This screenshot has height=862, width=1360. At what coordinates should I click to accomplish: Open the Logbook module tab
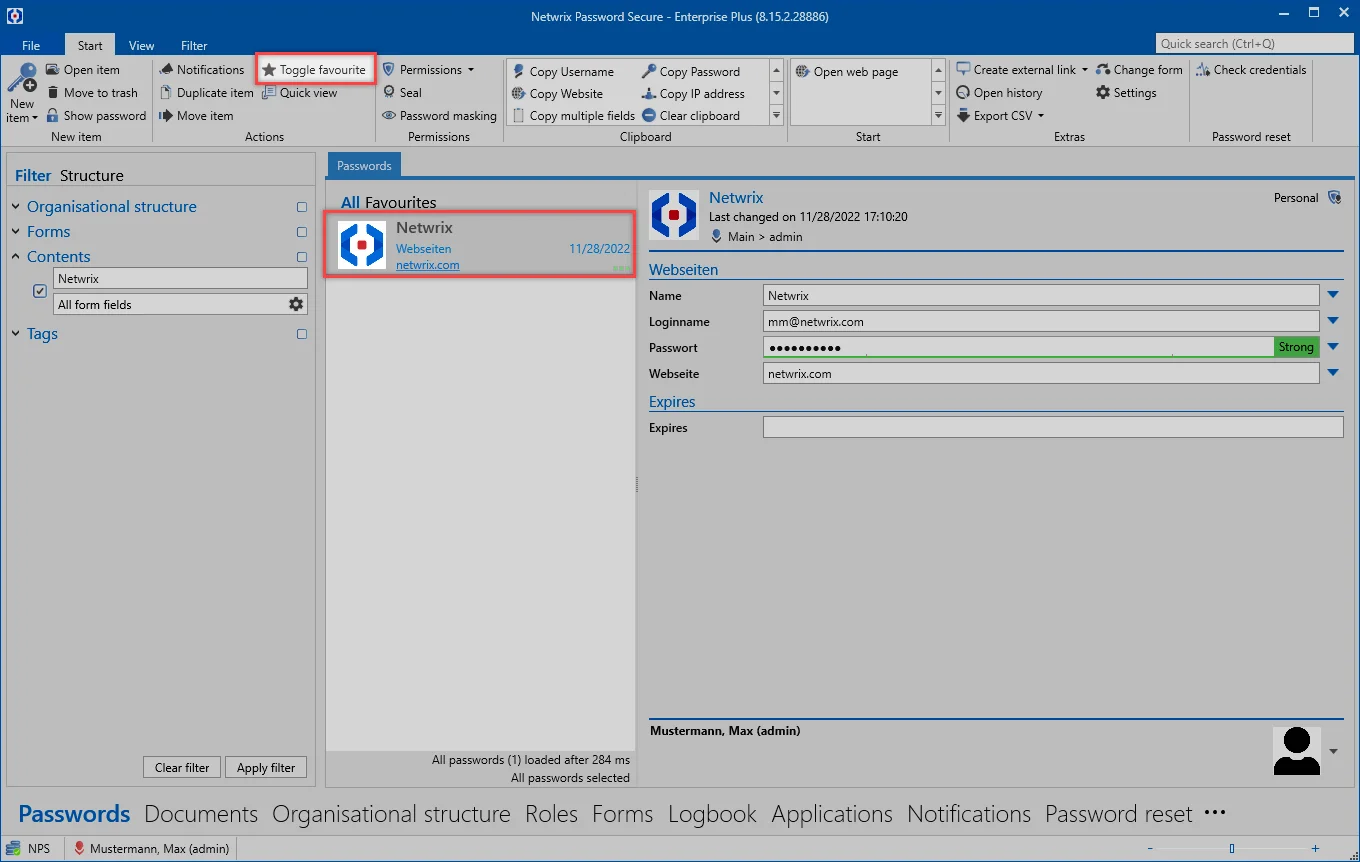click(x=712, y=814)
